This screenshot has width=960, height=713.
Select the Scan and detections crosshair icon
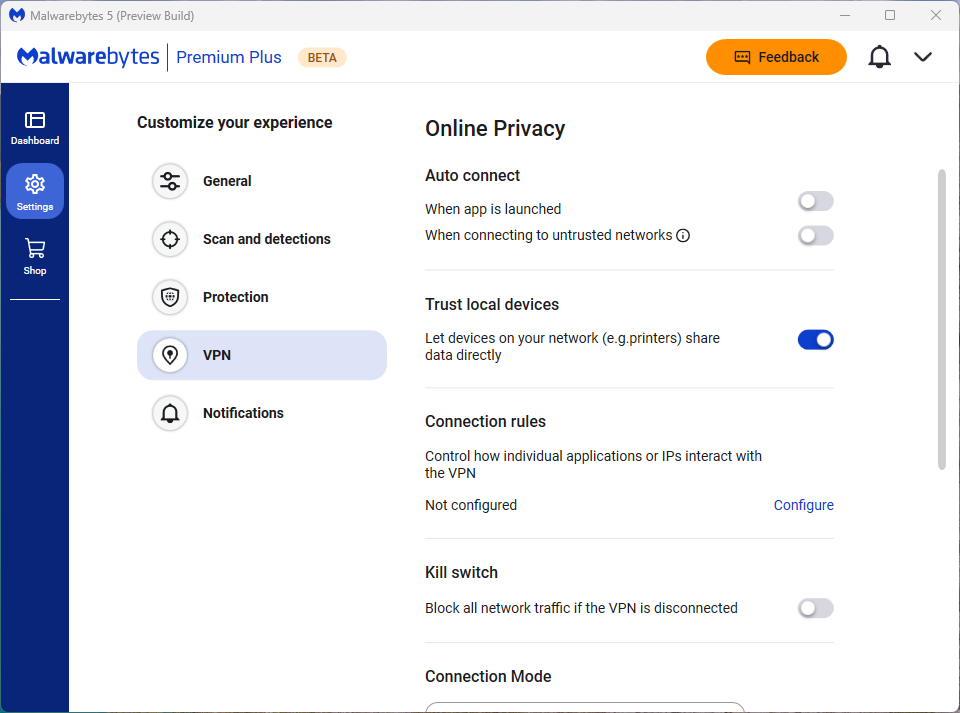coord(170,239)
